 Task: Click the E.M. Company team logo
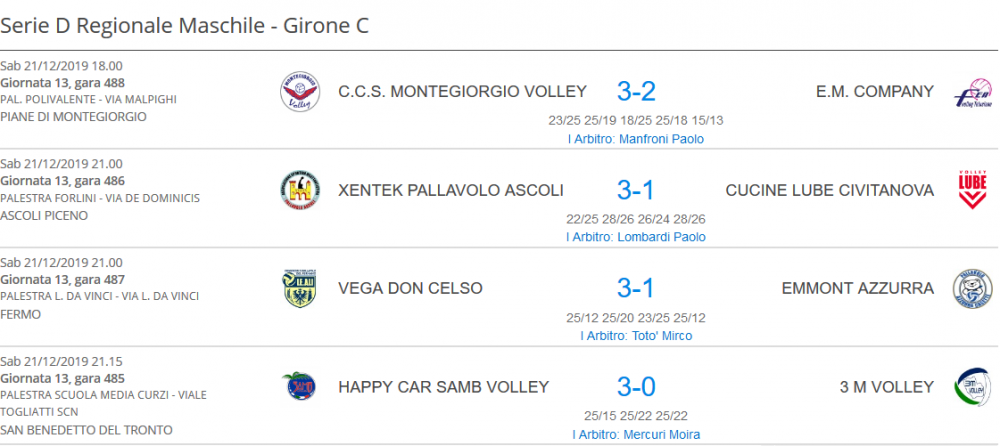point(973,92)
